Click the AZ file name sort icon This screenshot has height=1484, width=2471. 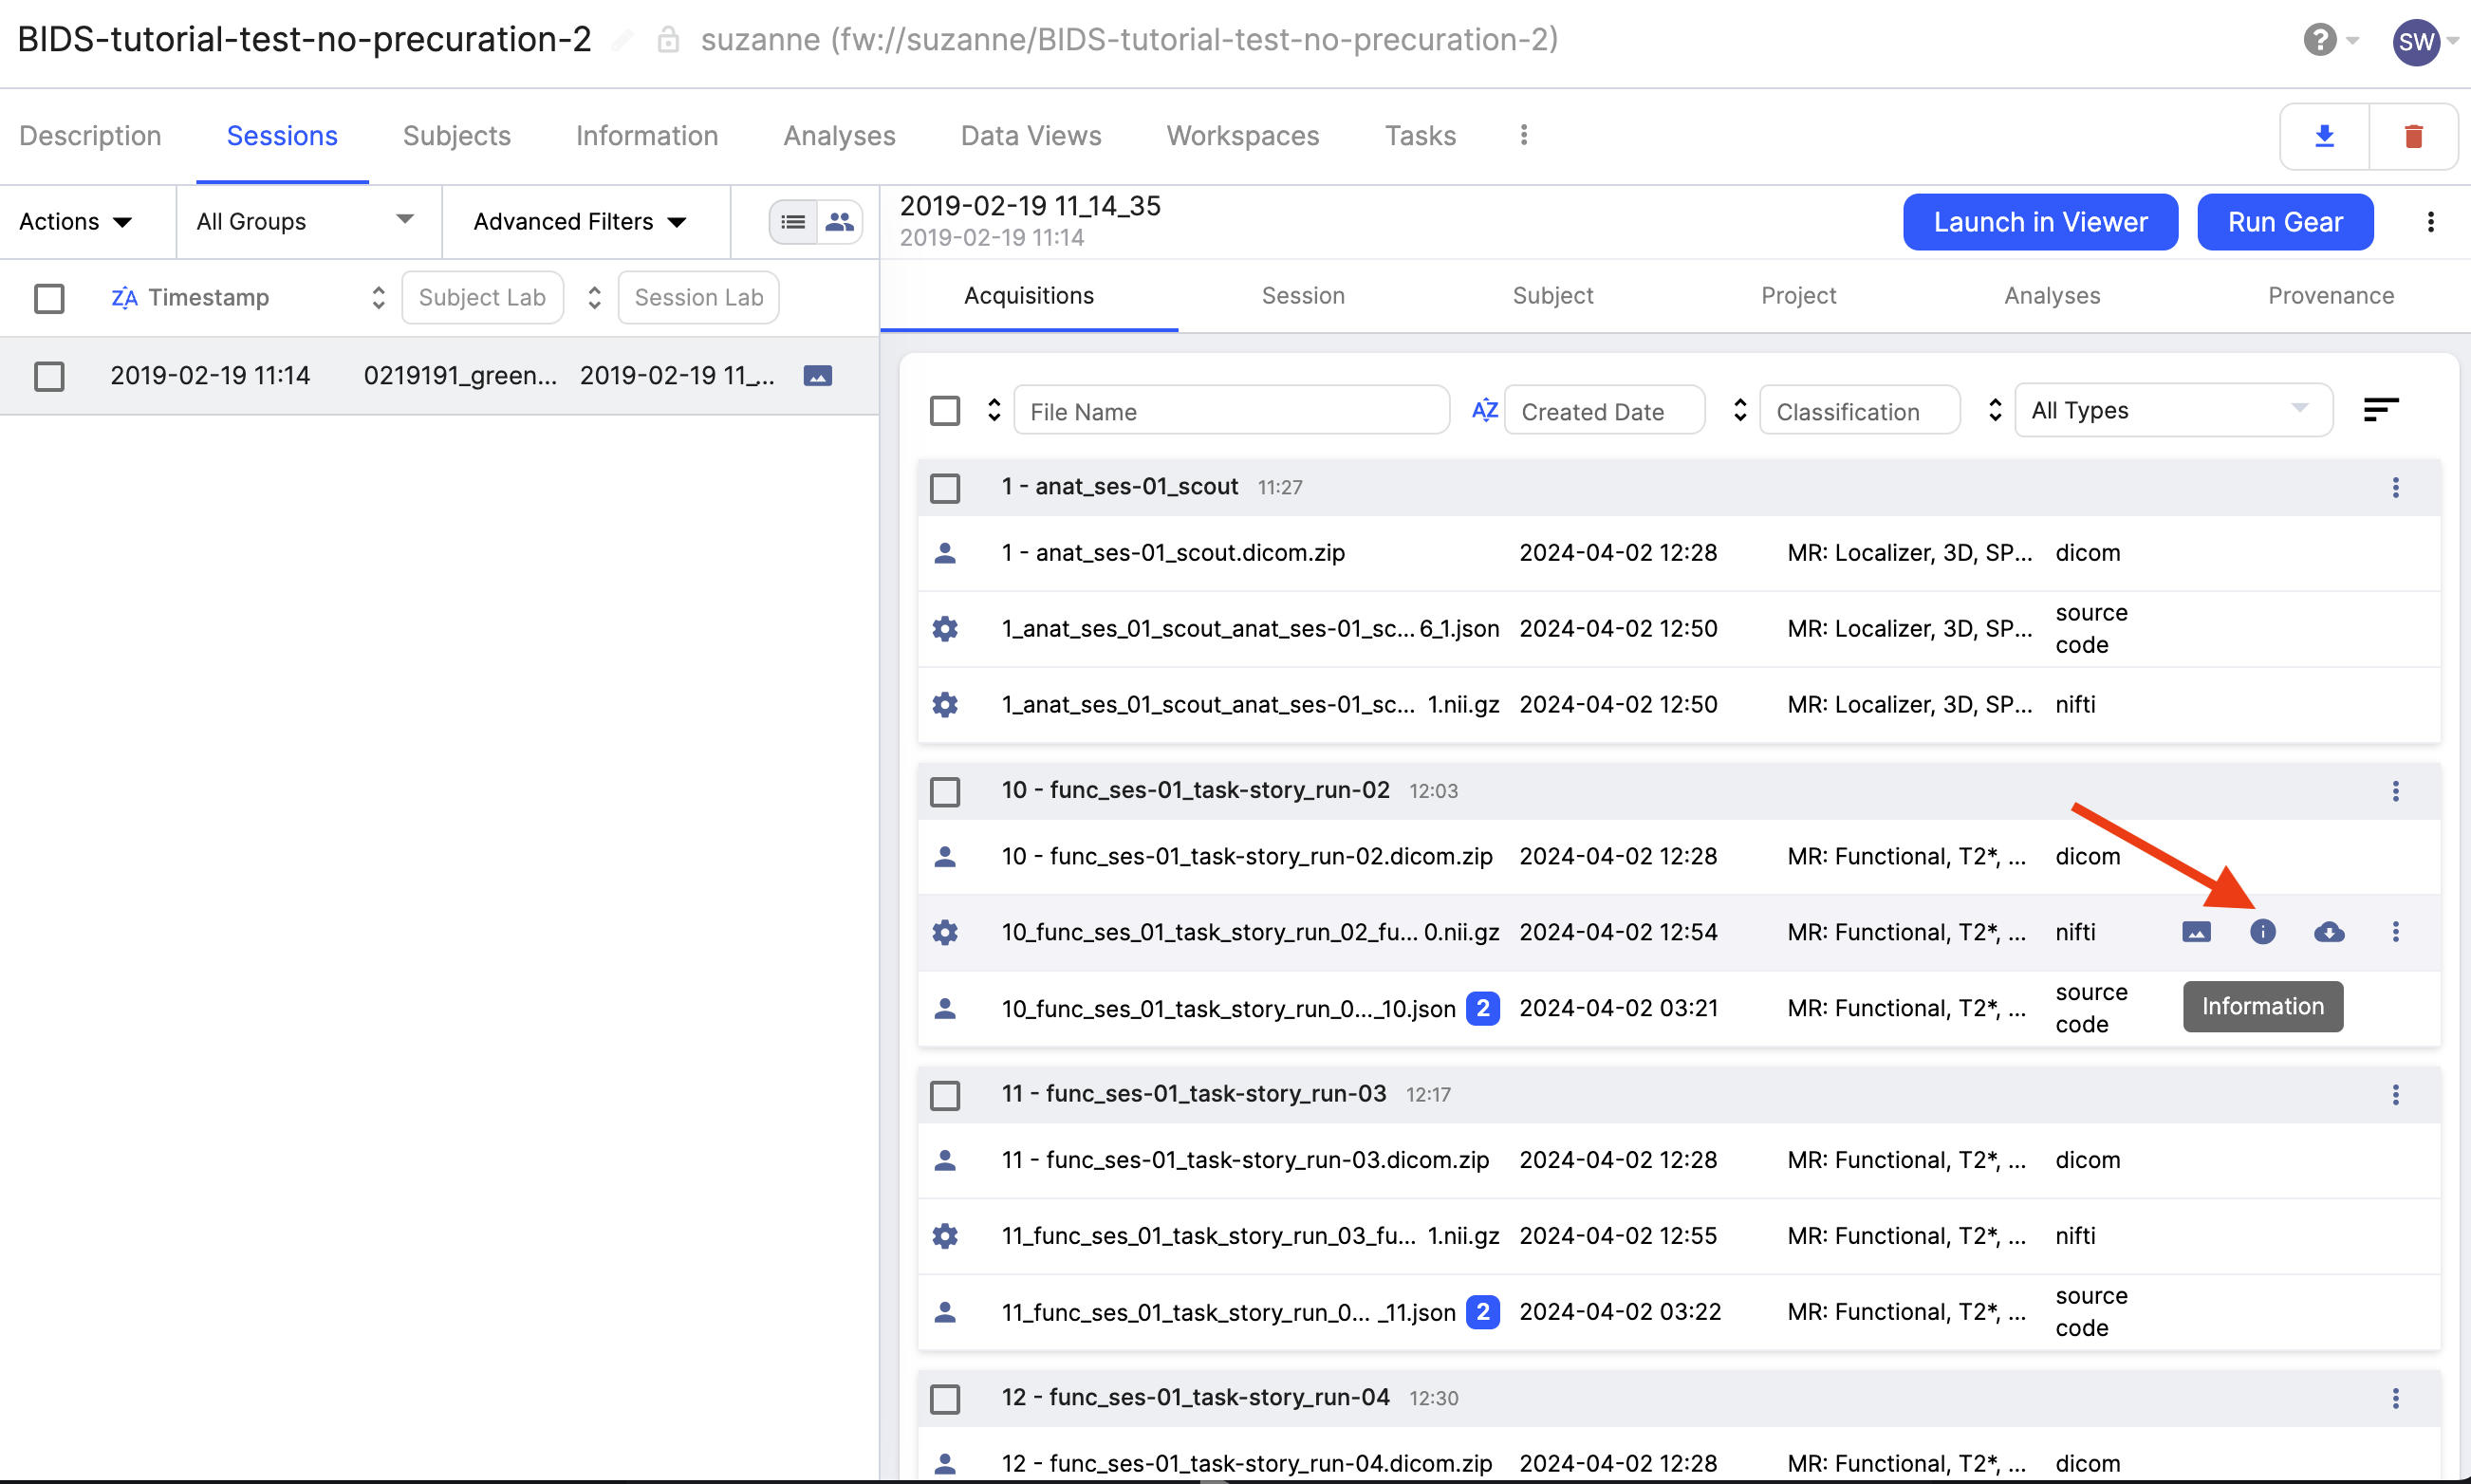coord(1485,410)
